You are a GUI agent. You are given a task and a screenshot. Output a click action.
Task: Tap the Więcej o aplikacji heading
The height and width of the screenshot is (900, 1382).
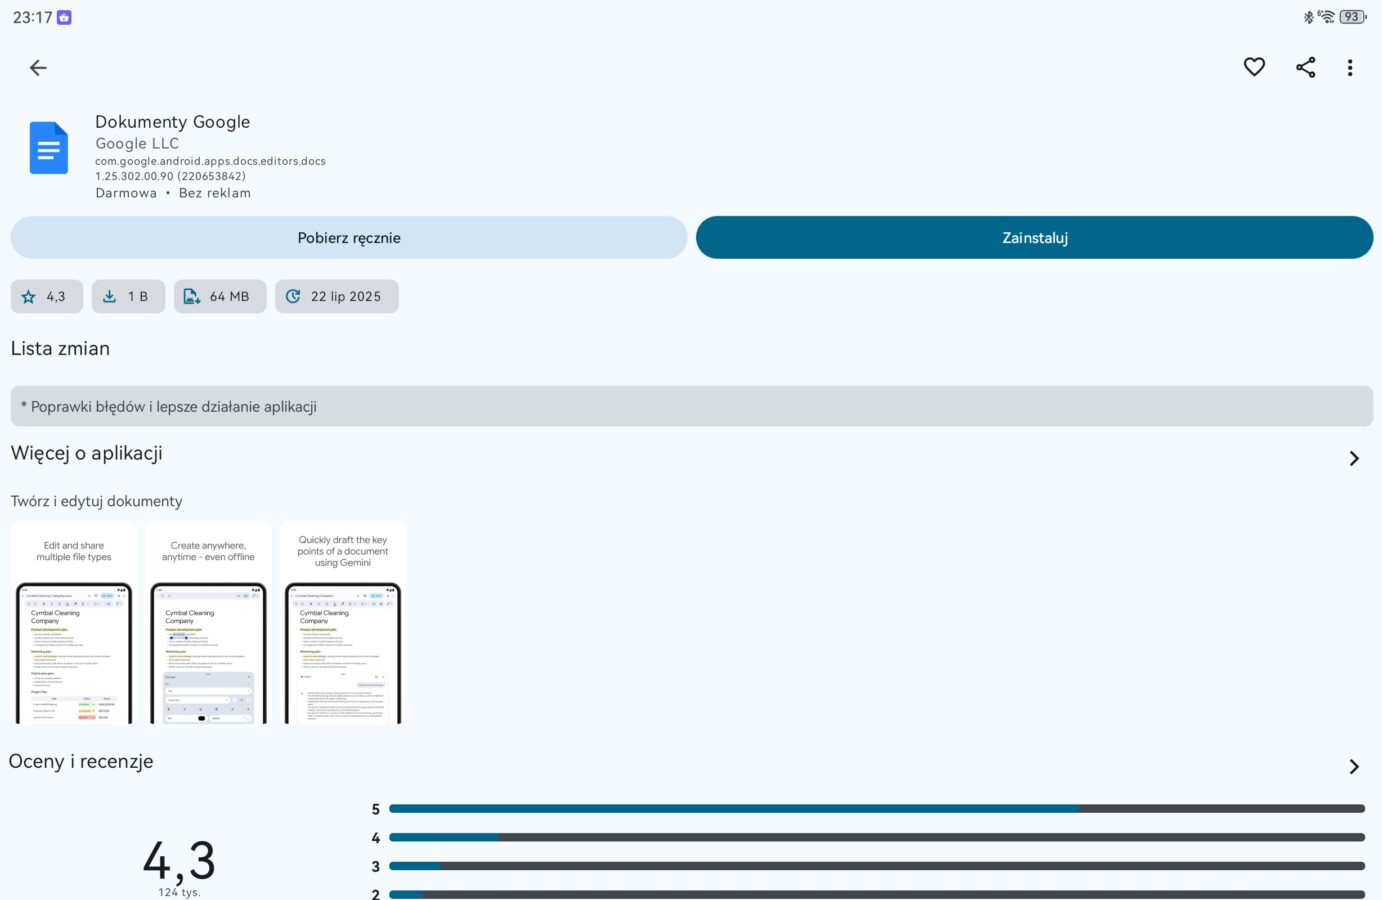[x=87, y=454]
